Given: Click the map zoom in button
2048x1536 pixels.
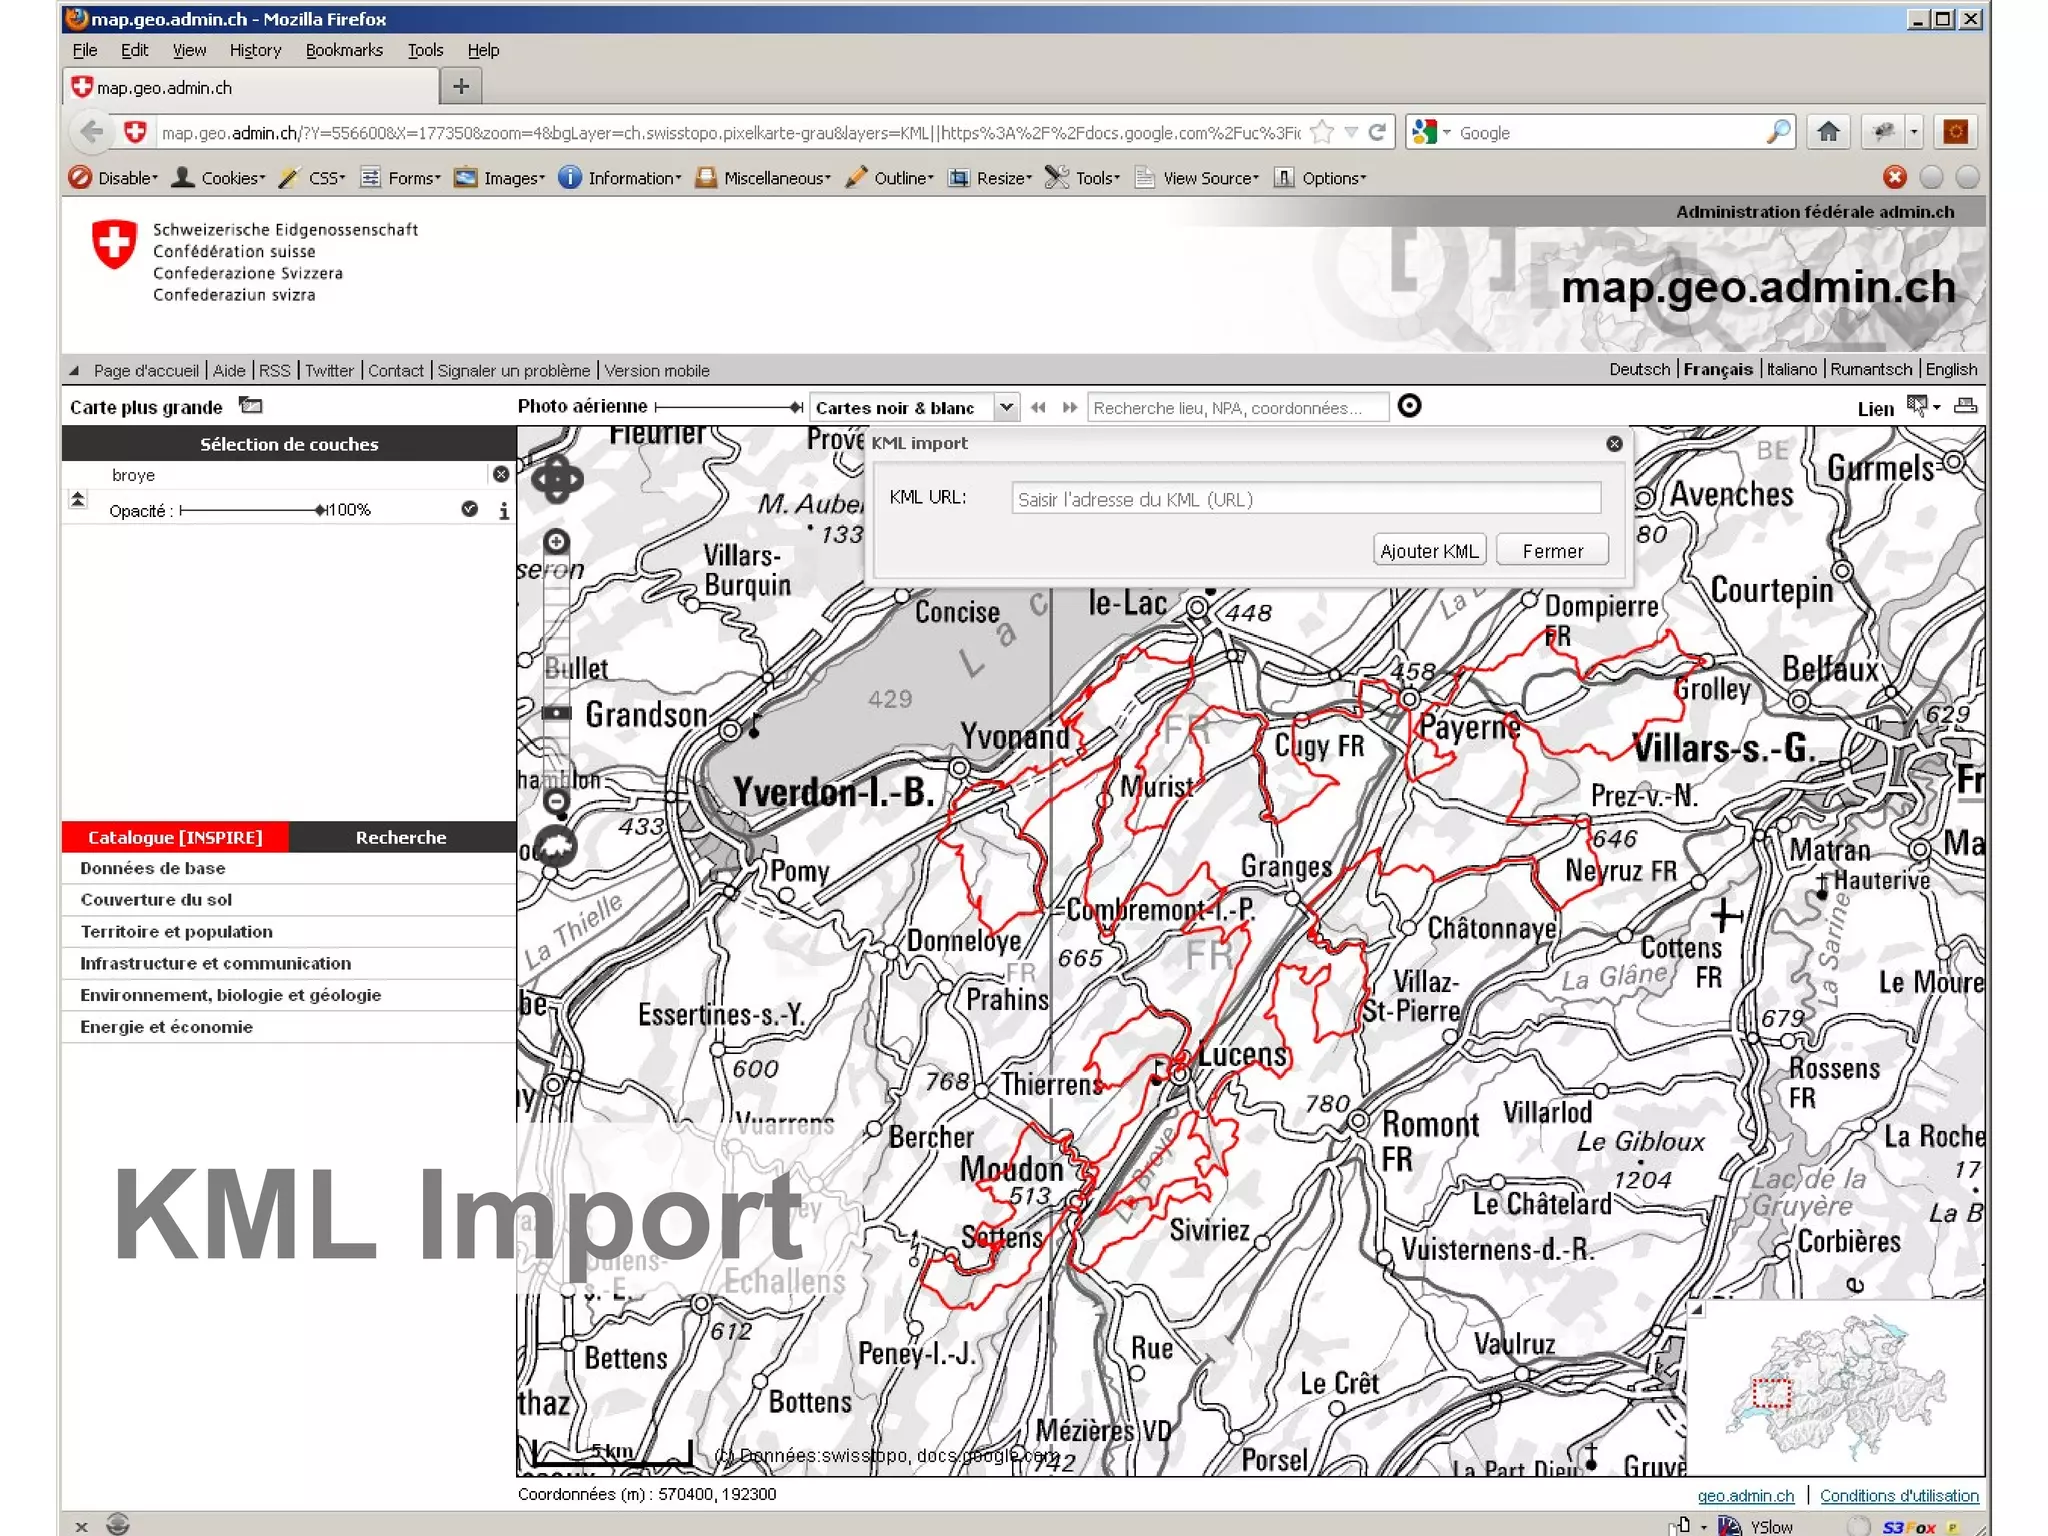Looking at the screenshot, I should [556, 541].
